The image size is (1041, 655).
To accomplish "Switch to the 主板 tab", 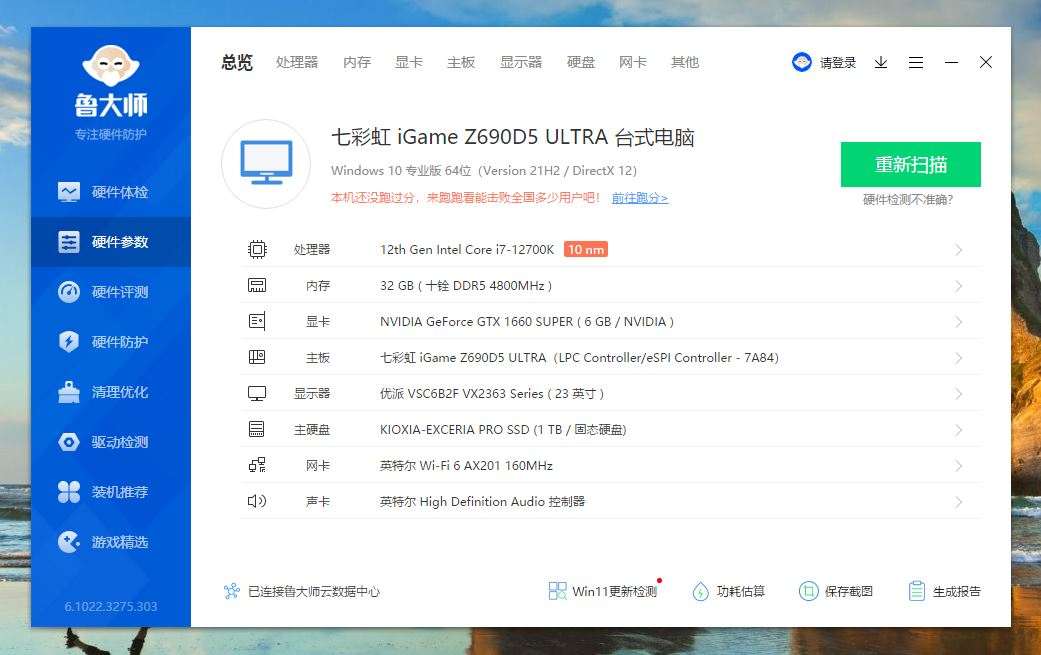I will pos(461,62).
